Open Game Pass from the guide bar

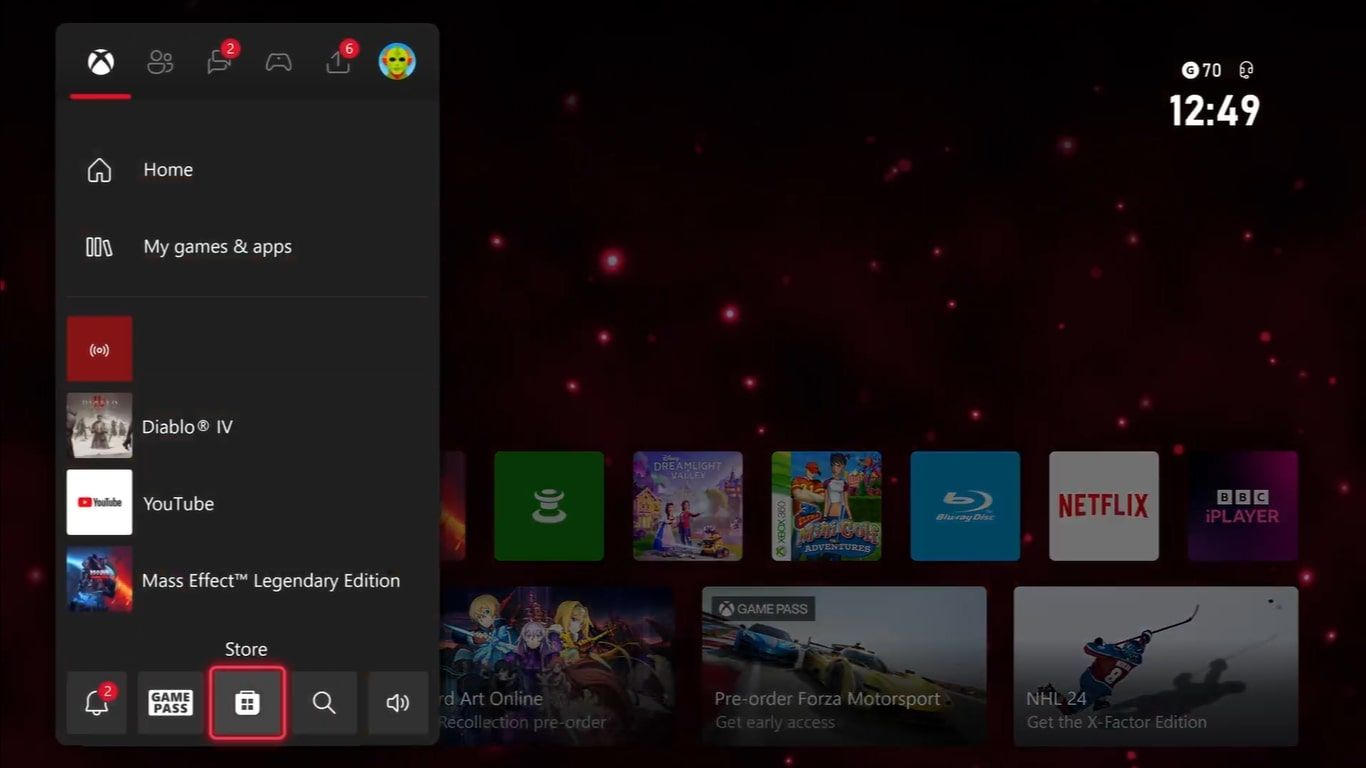170,703
